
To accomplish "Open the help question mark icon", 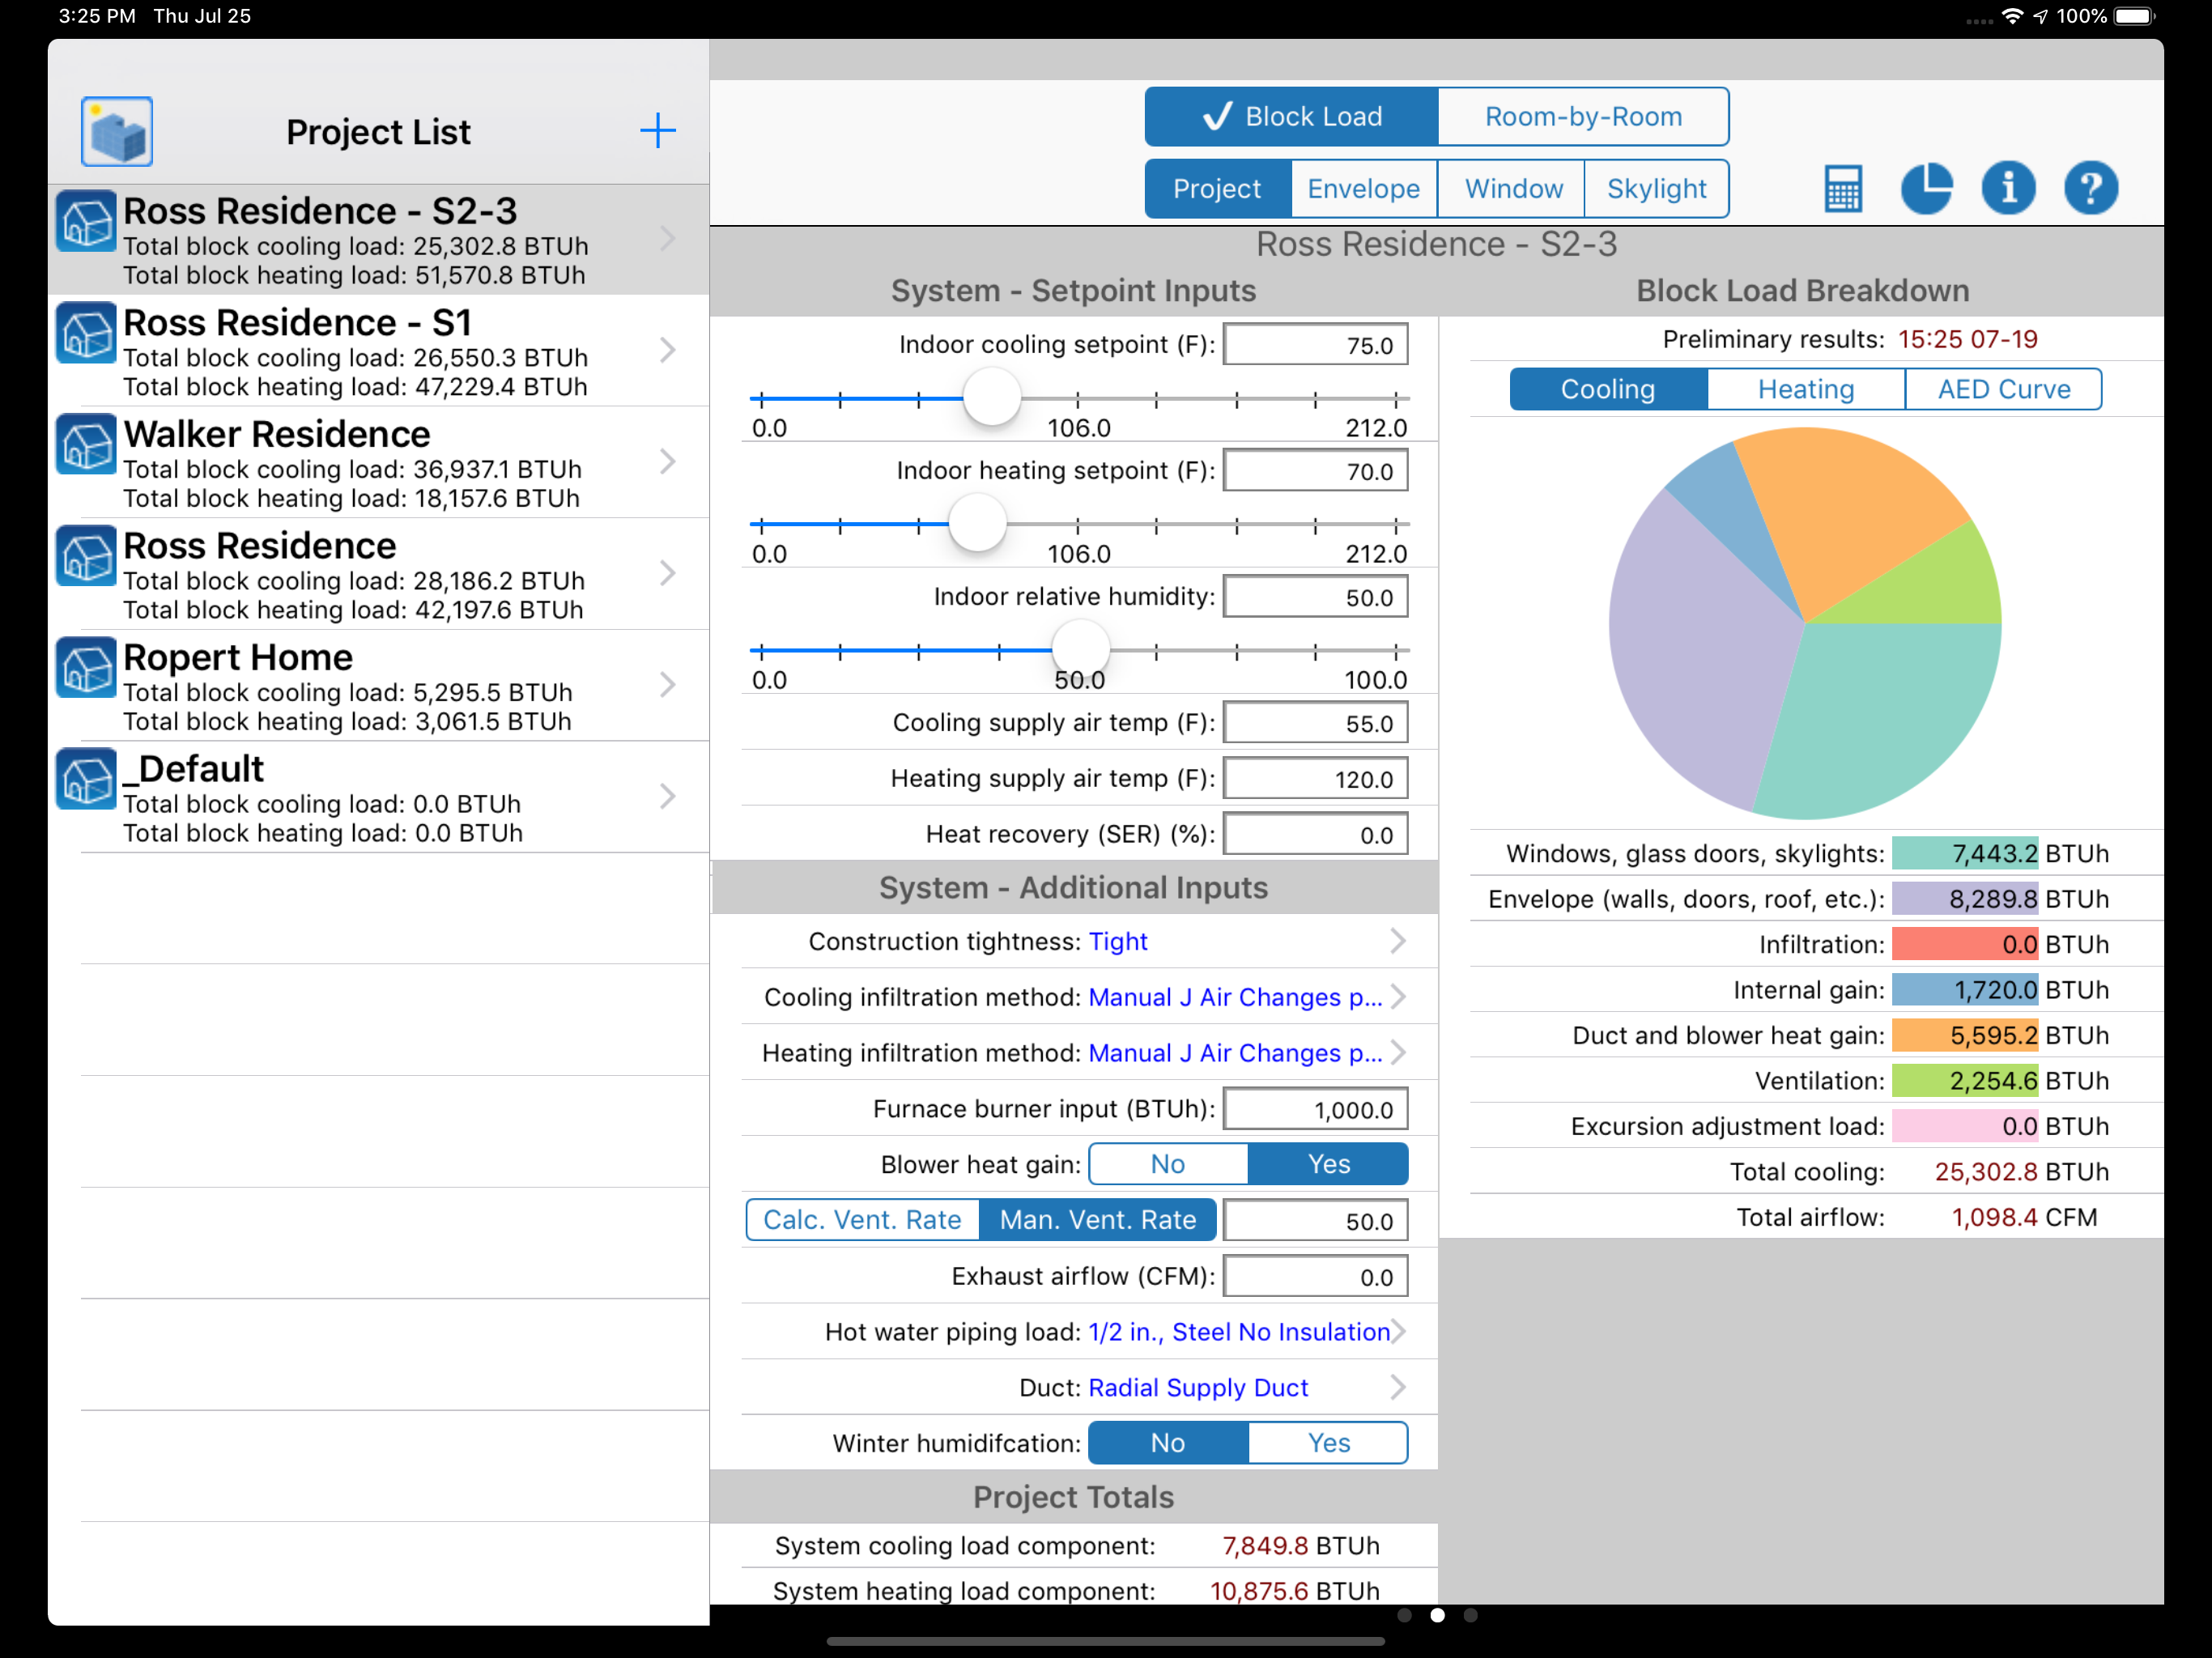I will point(2090,188).
